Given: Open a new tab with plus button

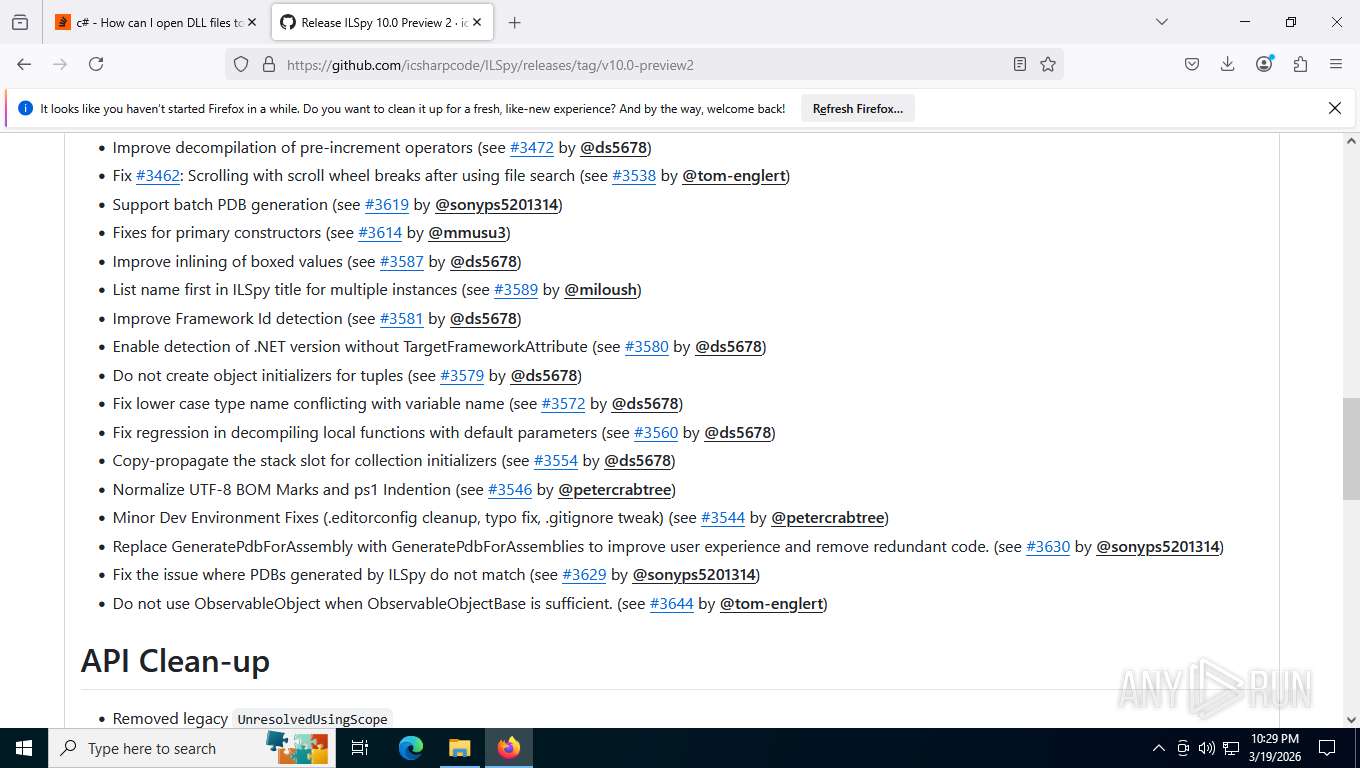Looking at the screenshot, I should pyautogui.click(x=514, y=22).
